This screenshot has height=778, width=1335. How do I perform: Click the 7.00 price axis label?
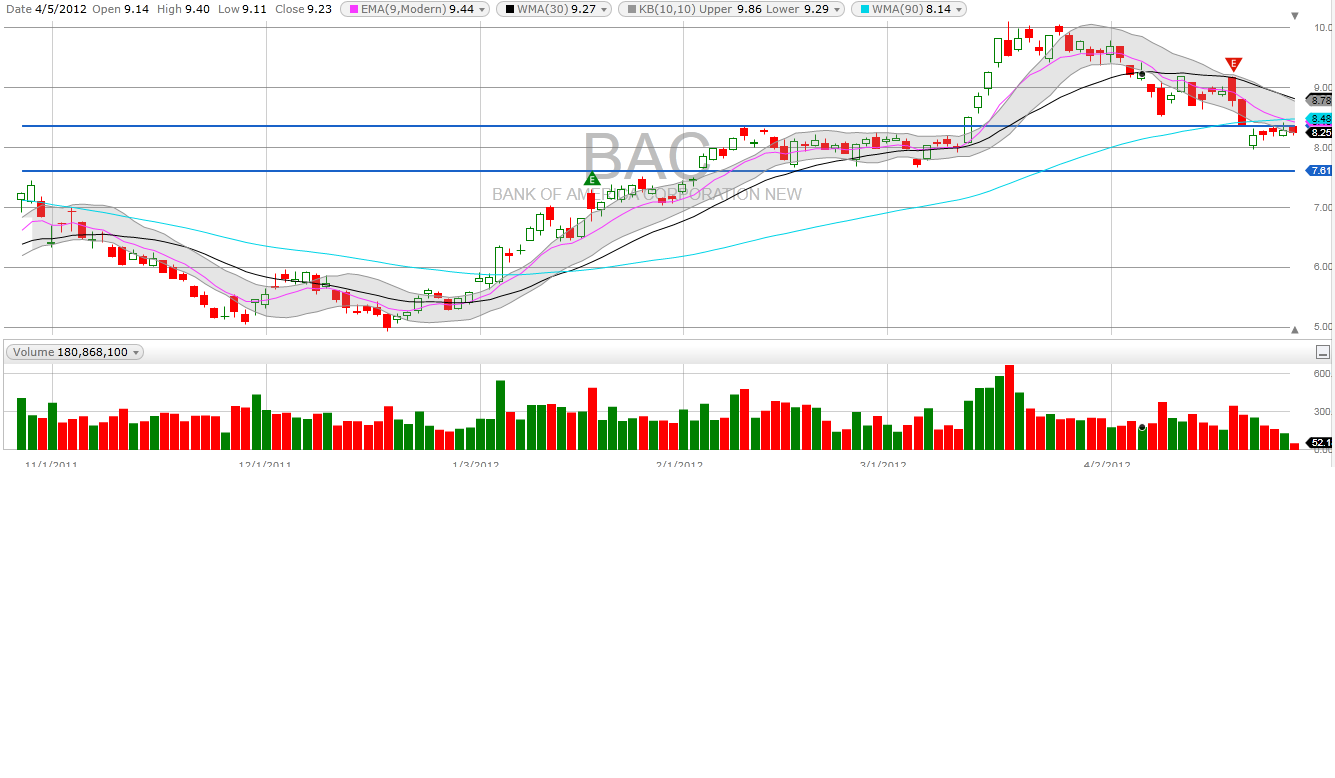[1321, 207]
